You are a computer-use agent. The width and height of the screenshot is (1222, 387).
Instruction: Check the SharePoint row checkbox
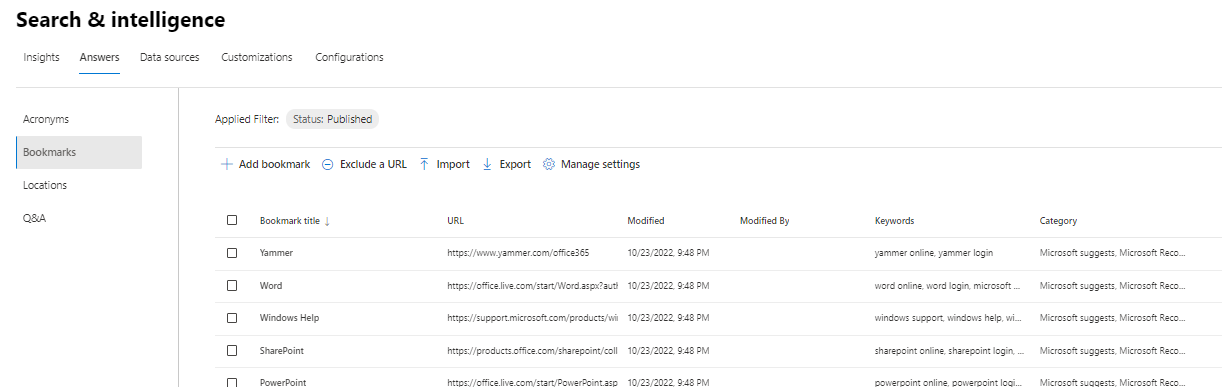click(x=232, y=351)
